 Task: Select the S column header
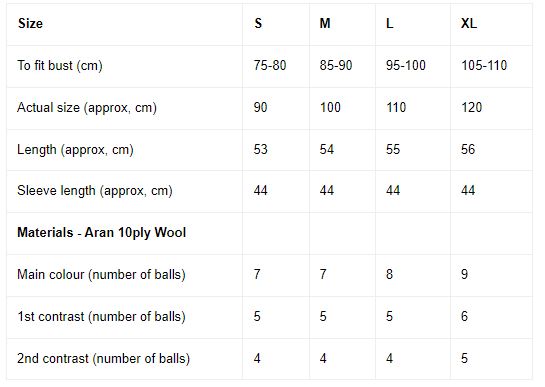click(x=258, y=24)
